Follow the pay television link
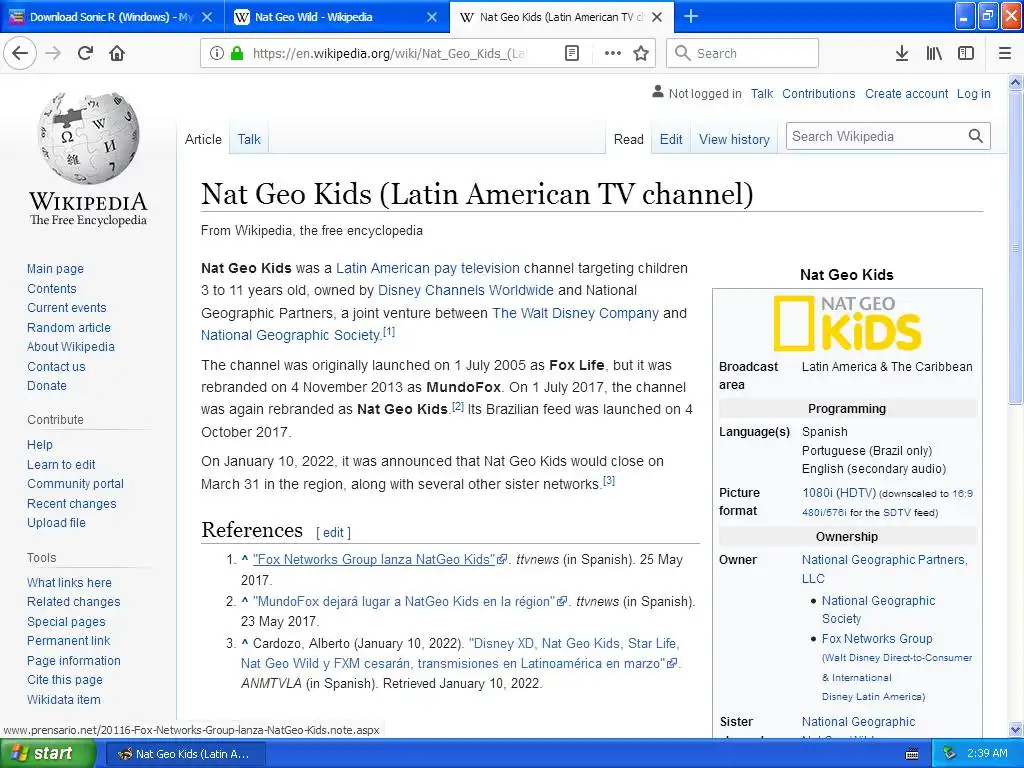Viewport: 1024px width, 768px height. (477, 268)
